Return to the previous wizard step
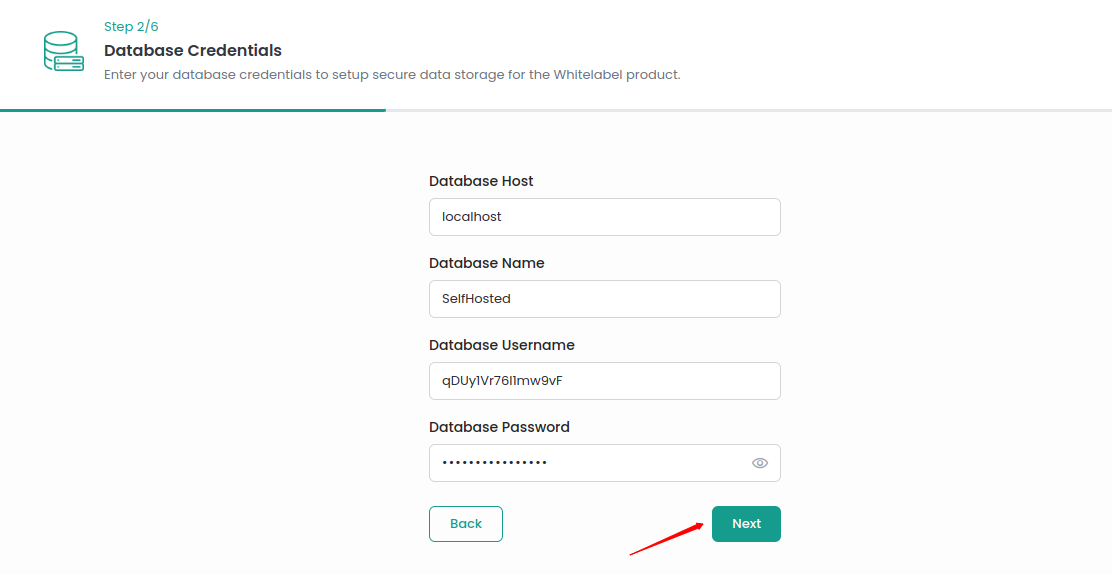This screenshot has width=1112, height=579. tap(465, 523)
